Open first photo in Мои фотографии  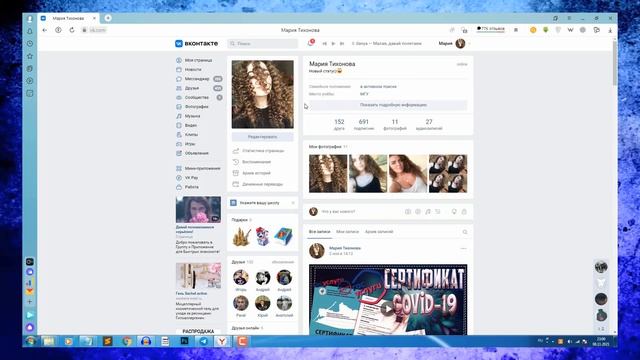point(328,173)
